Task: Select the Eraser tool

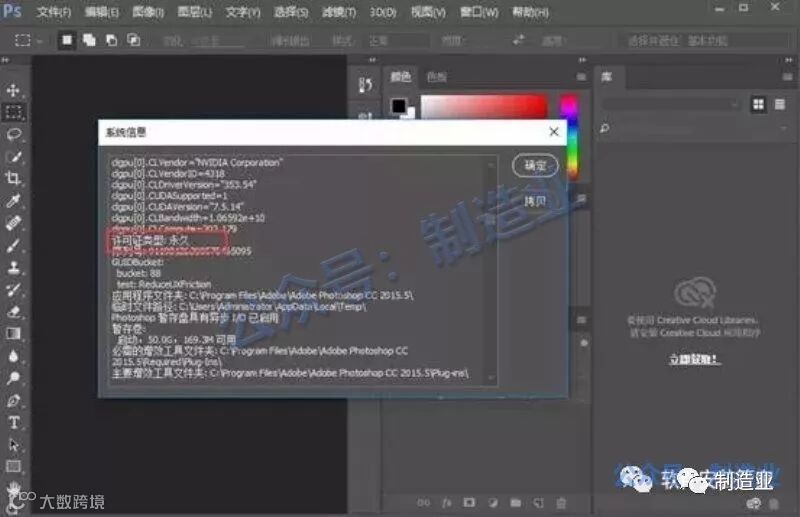Action: pyautogui.click(x=13, y=311)
